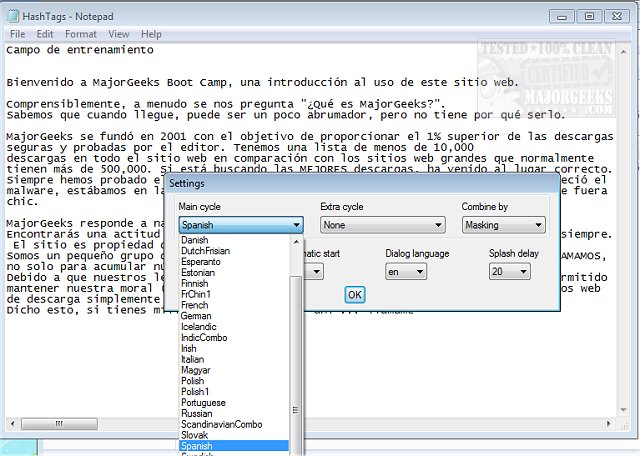The width and height of the screenshot is (640, 456).
Task: Select highlighted Spanish in the language list
Action: [x=234, y=446]
